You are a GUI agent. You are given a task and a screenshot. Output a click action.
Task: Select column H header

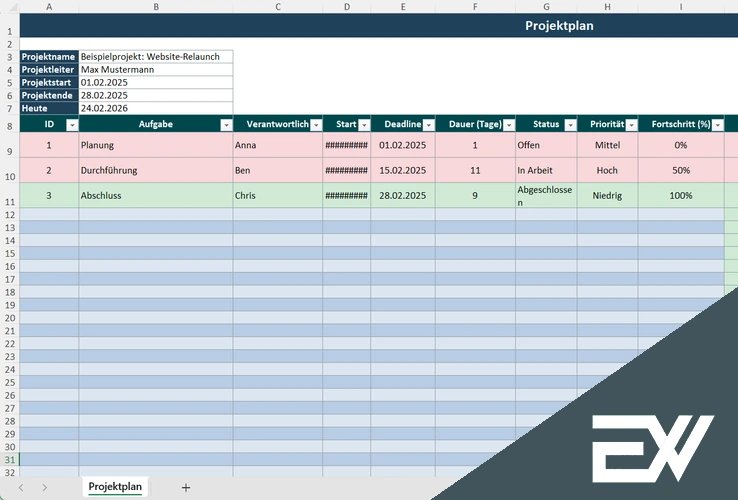click(x=608, y=7)
